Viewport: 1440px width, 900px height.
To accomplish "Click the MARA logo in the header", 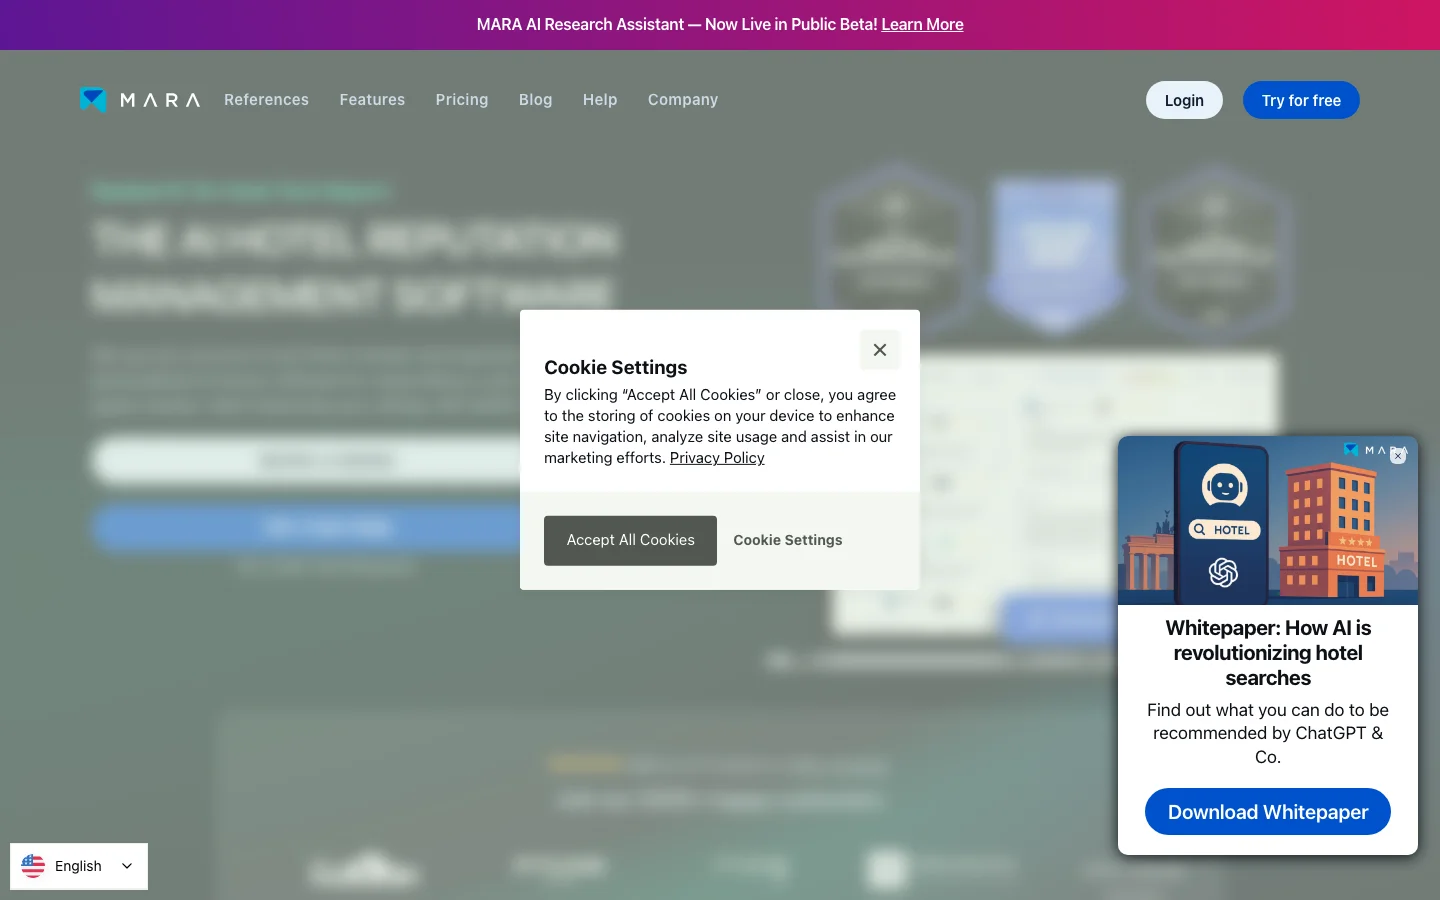I will point(140,100).
